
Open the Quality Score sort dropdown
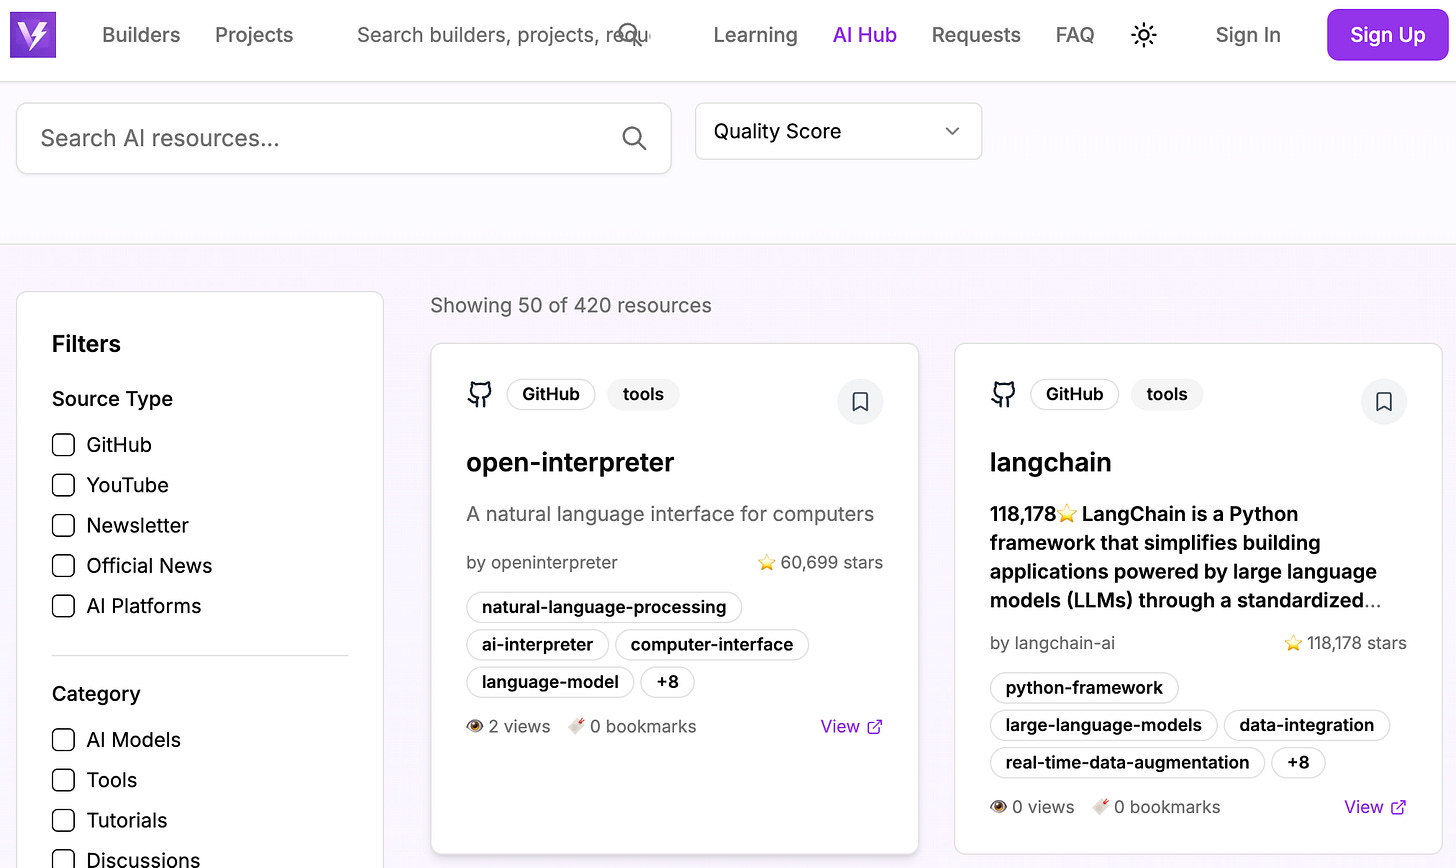838,131
